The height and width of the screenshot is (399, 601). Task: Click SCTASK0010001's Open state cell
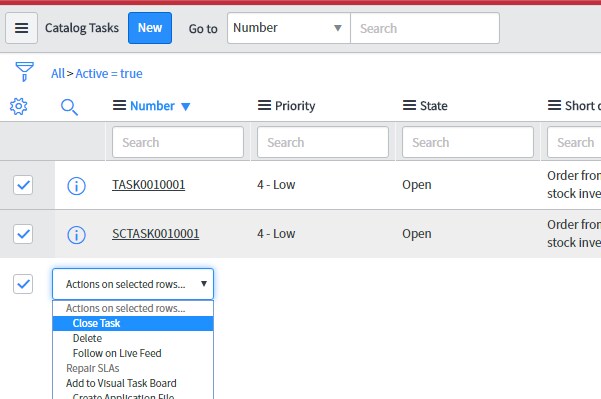pyautogui.click(x=417, y=234)
